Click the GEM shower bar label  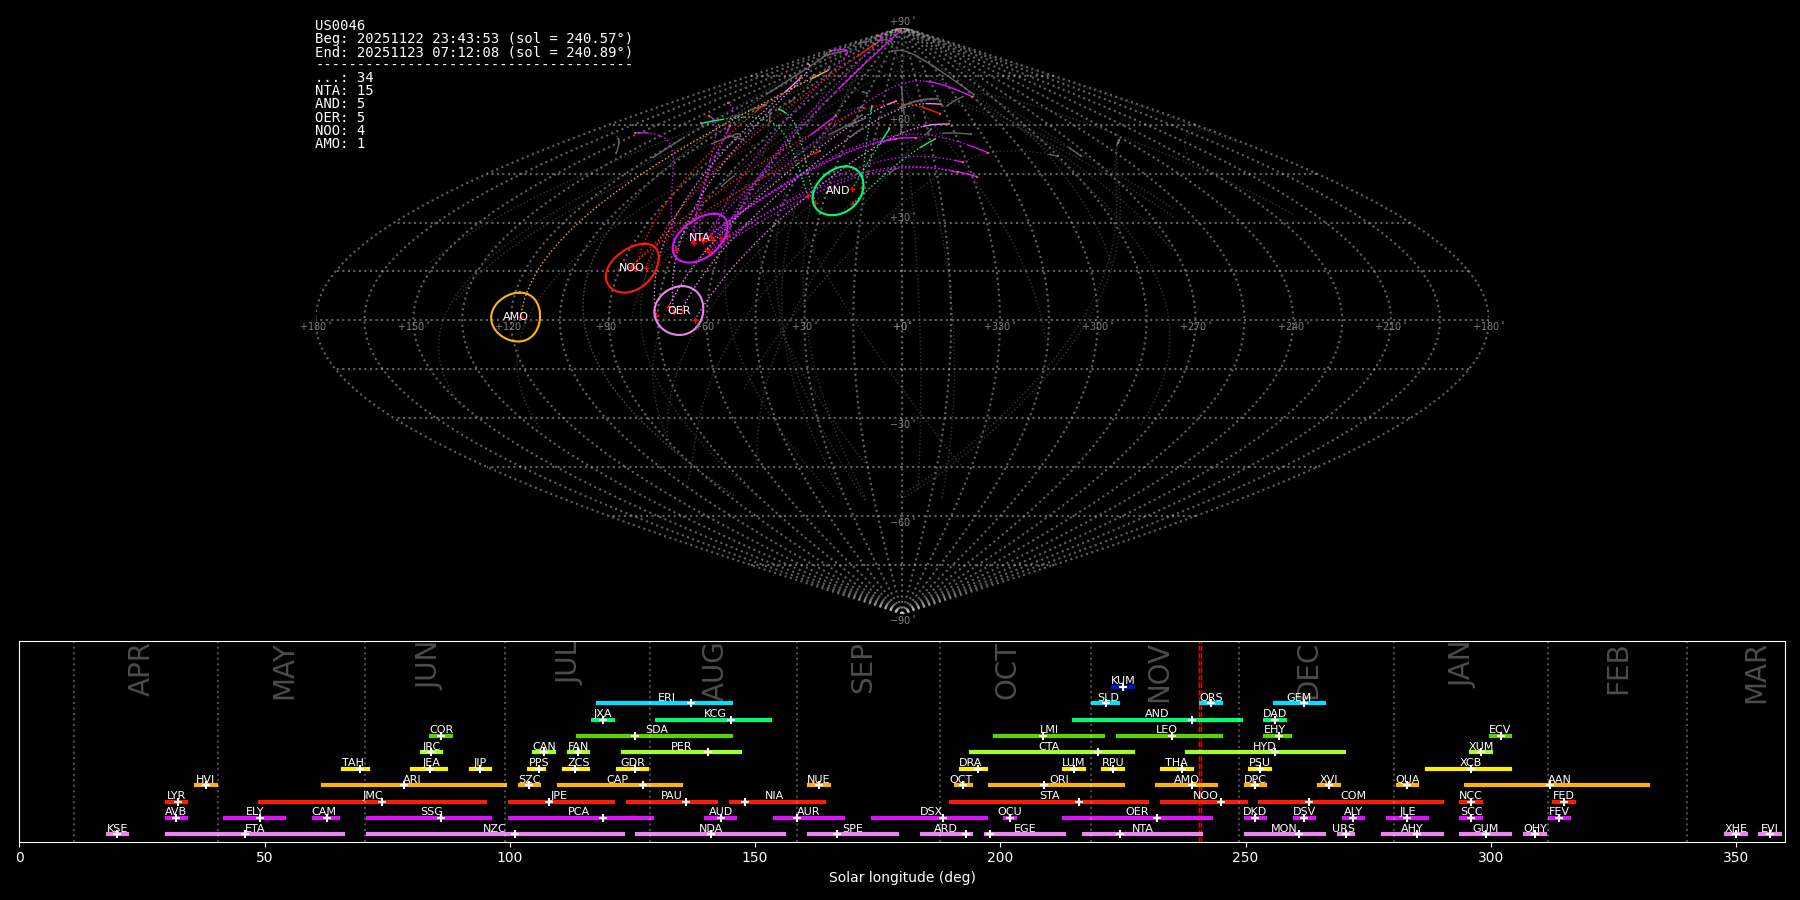click(1298, 698)
